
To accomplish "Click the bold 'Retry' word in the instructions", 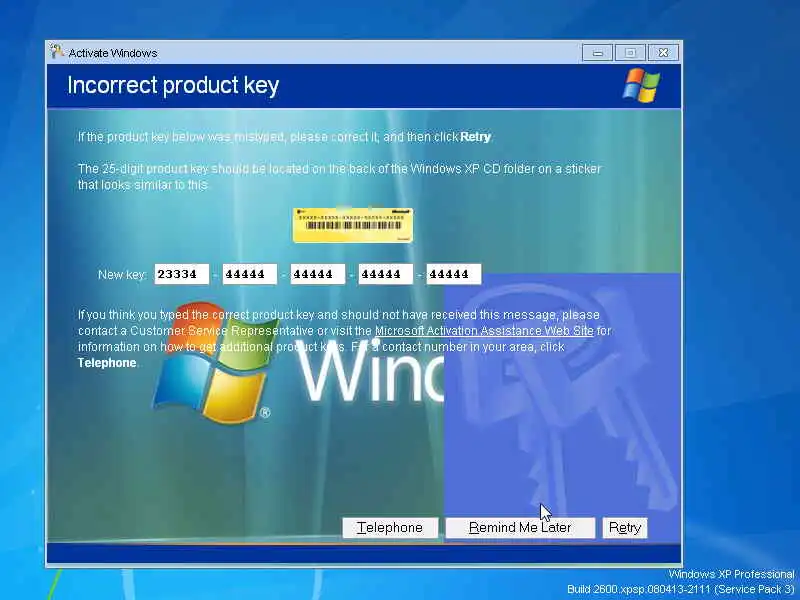I will coord(475,137).
